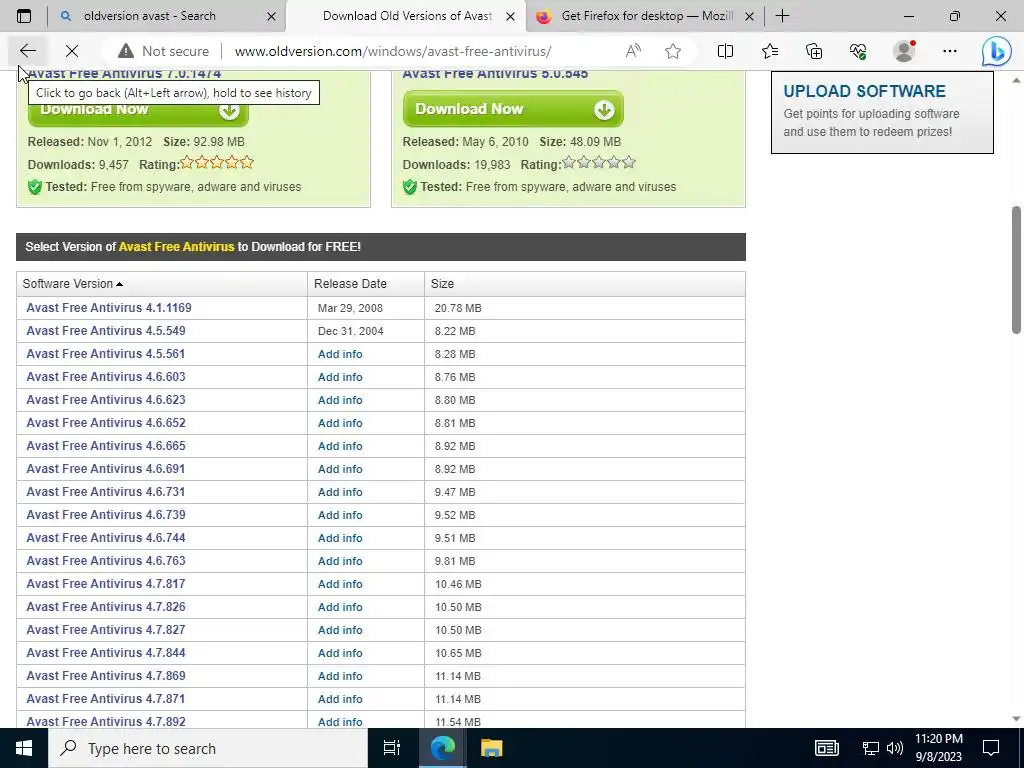Click Add info for version 4.7.826
The width and height of the screenshot is (1024, 768).
[x=340, y=607]
